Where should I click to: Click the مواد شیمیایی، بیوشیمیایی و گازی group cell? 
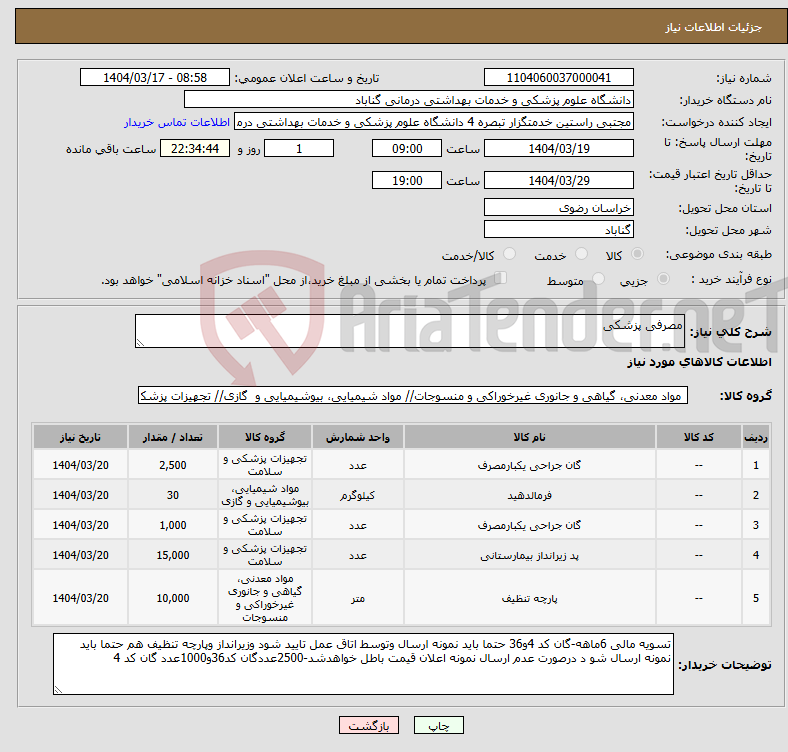pyautogui.click(x=265, y=495)
